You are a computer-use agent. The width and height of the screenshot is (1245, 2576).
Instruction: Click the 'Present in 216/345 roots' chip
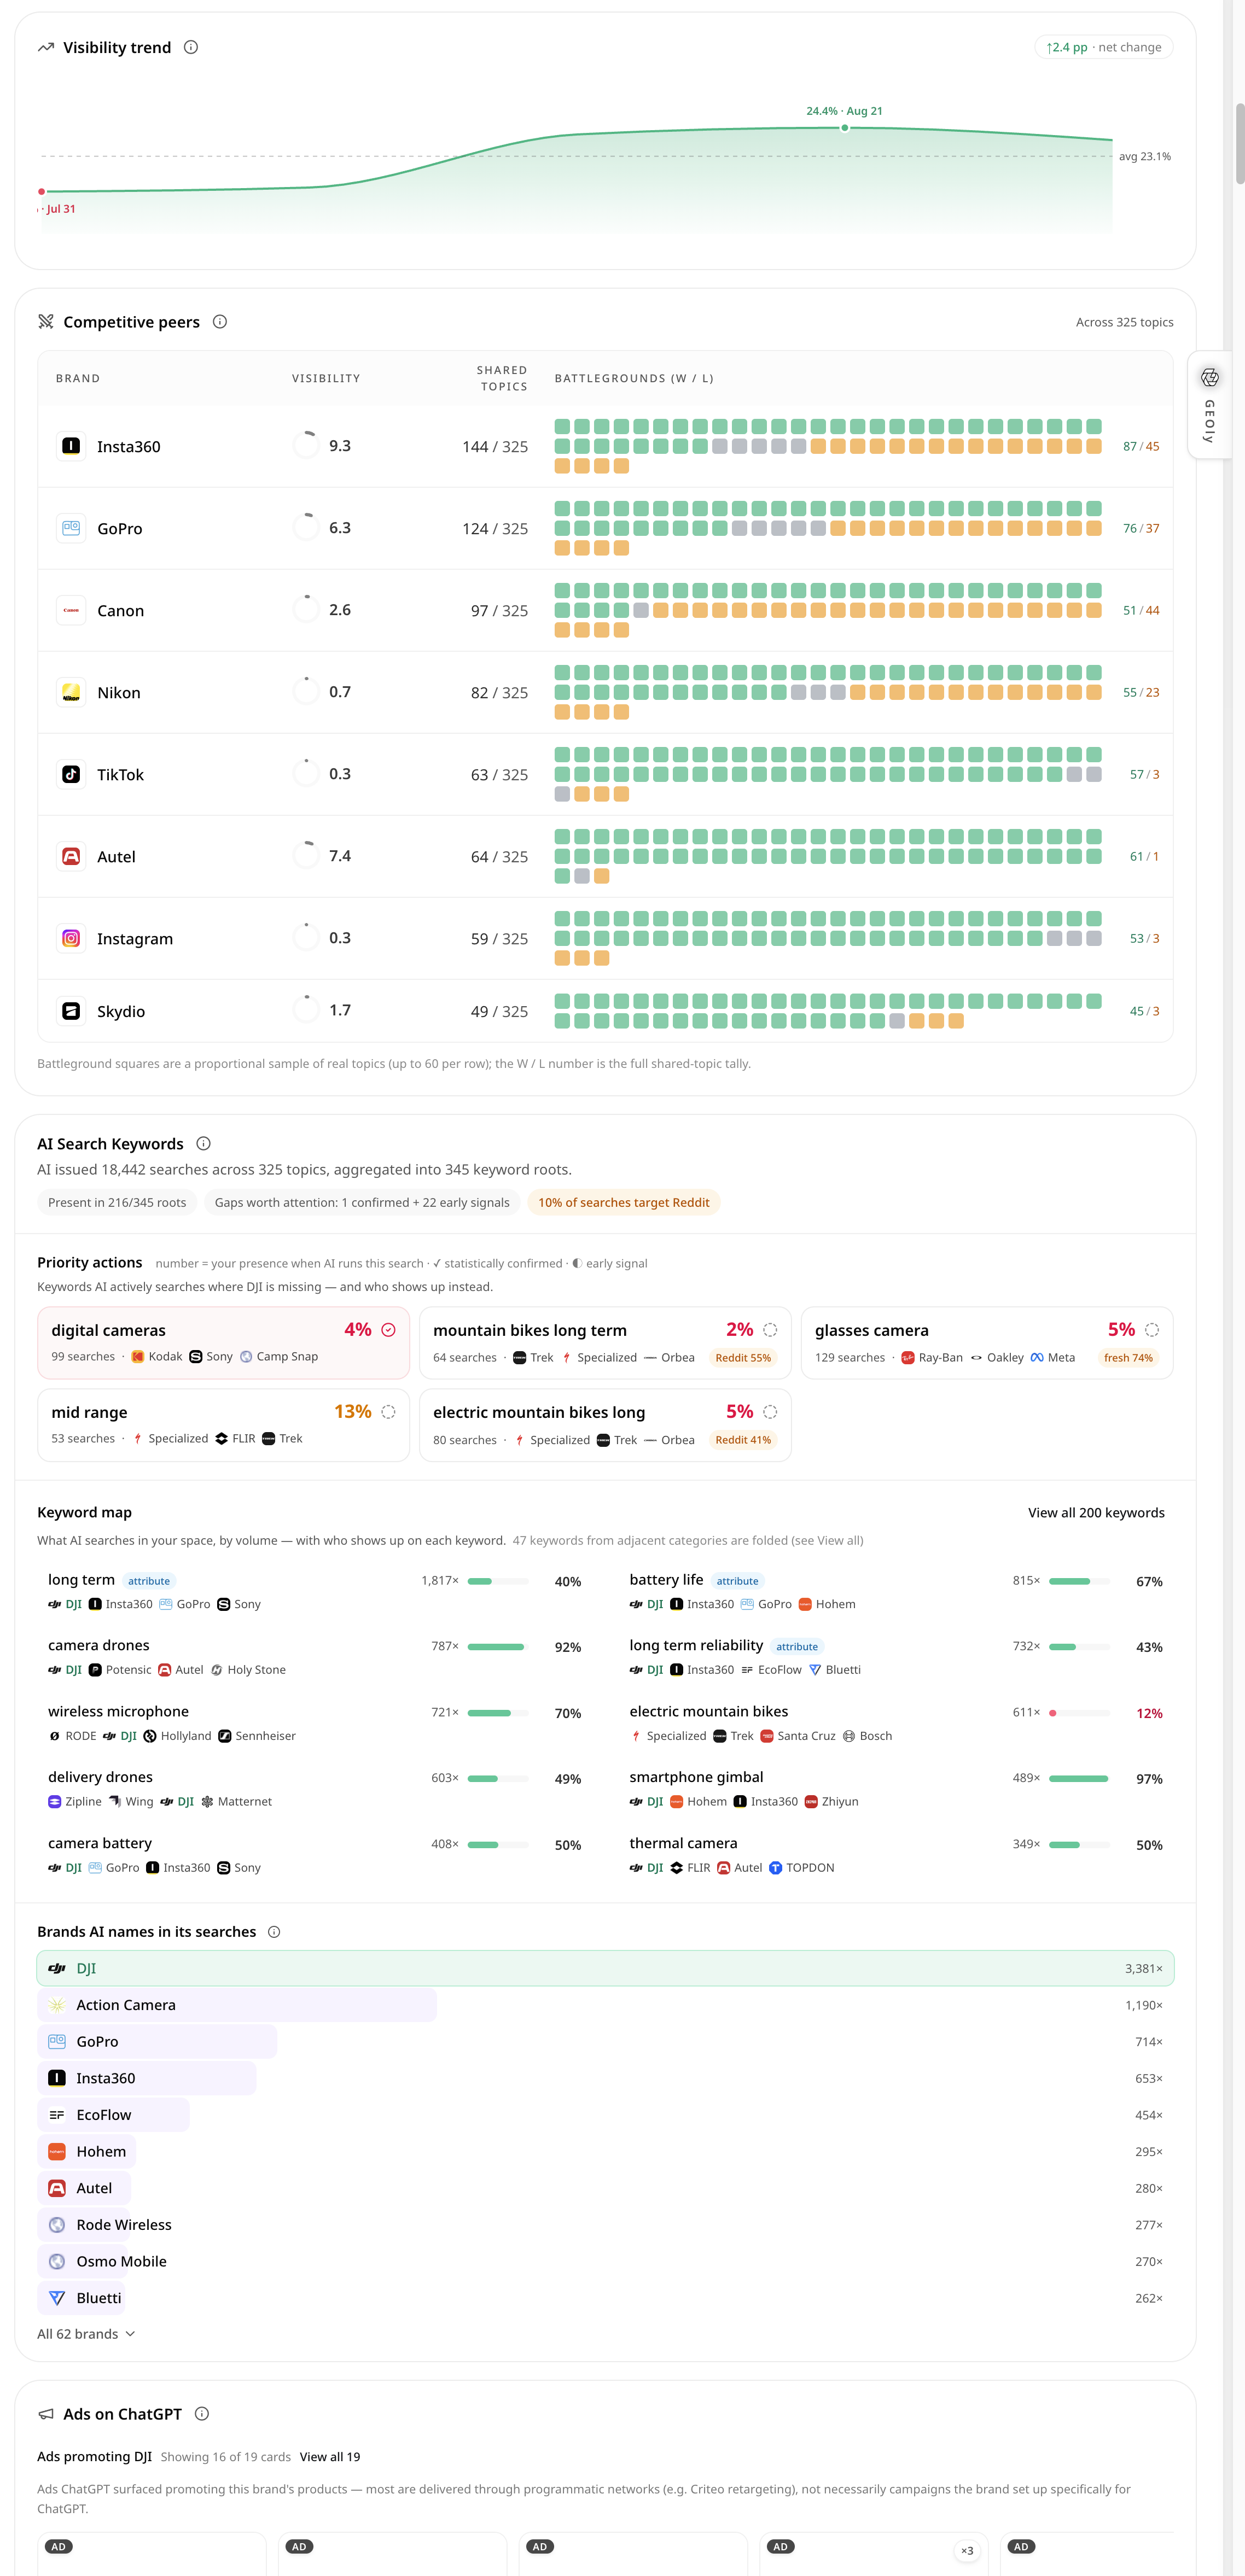point(117,1202)
